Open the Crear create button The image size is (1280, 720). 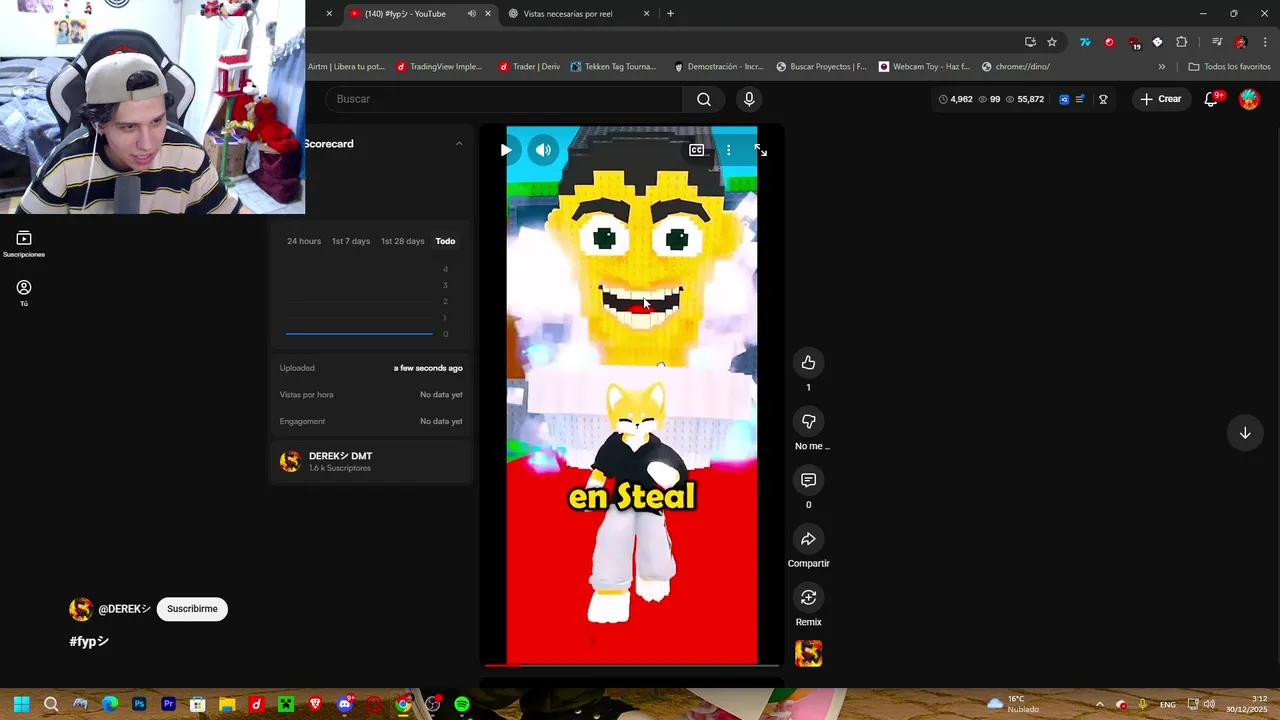pos(1161,99)
